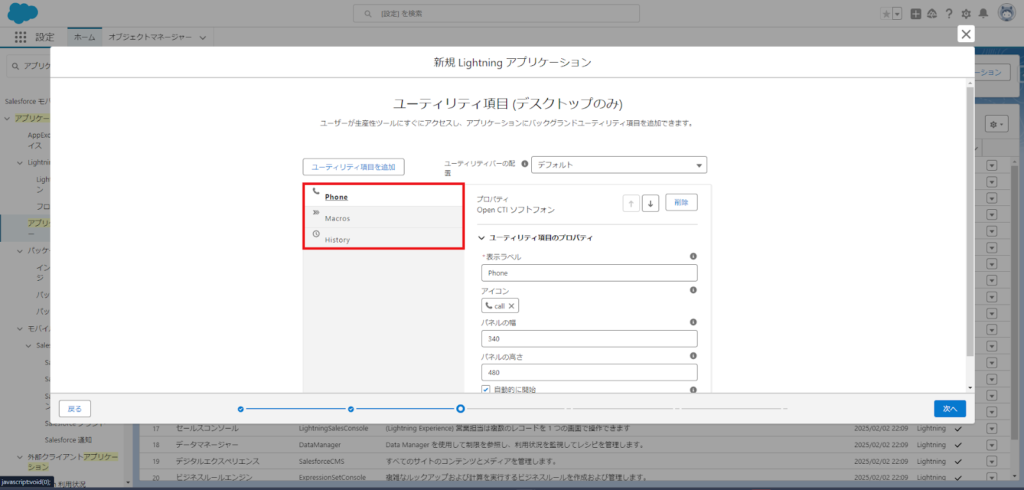
Task: Select the Macros utility item
Action: pyautogui.click(x=383, y=218)
